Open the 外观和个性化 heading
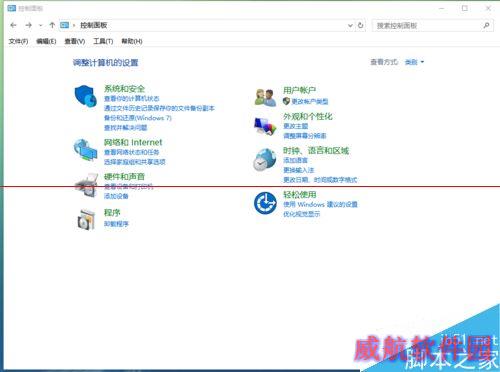 tap(308, 116)
